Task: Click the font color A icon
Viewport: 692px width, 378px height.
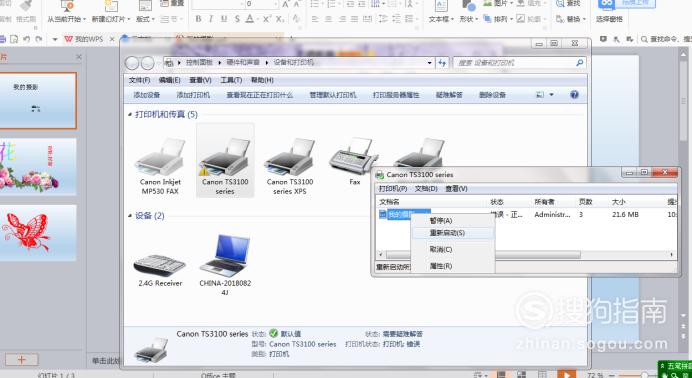Action: point(250,19)
